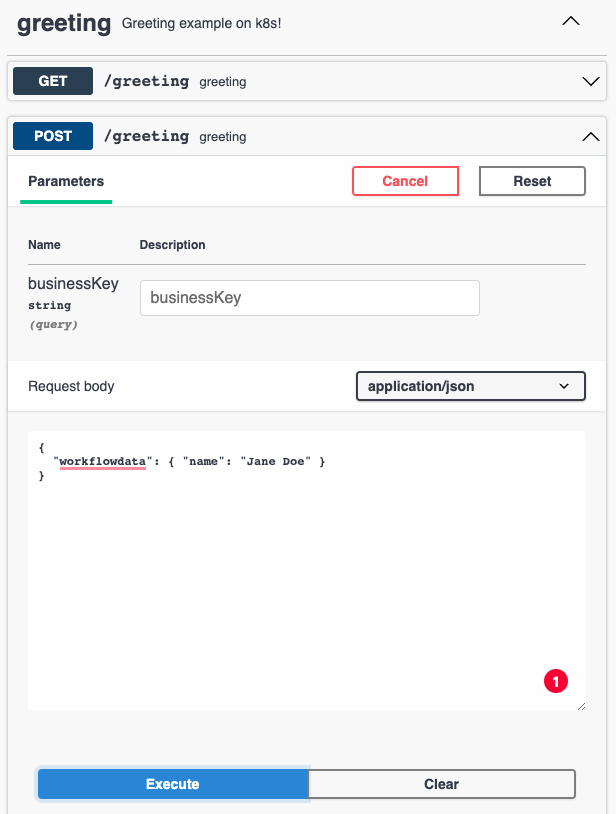The width and height of the screenshot is (616, 814).
Task: Click the Cancel button
Action: point(405,181)
